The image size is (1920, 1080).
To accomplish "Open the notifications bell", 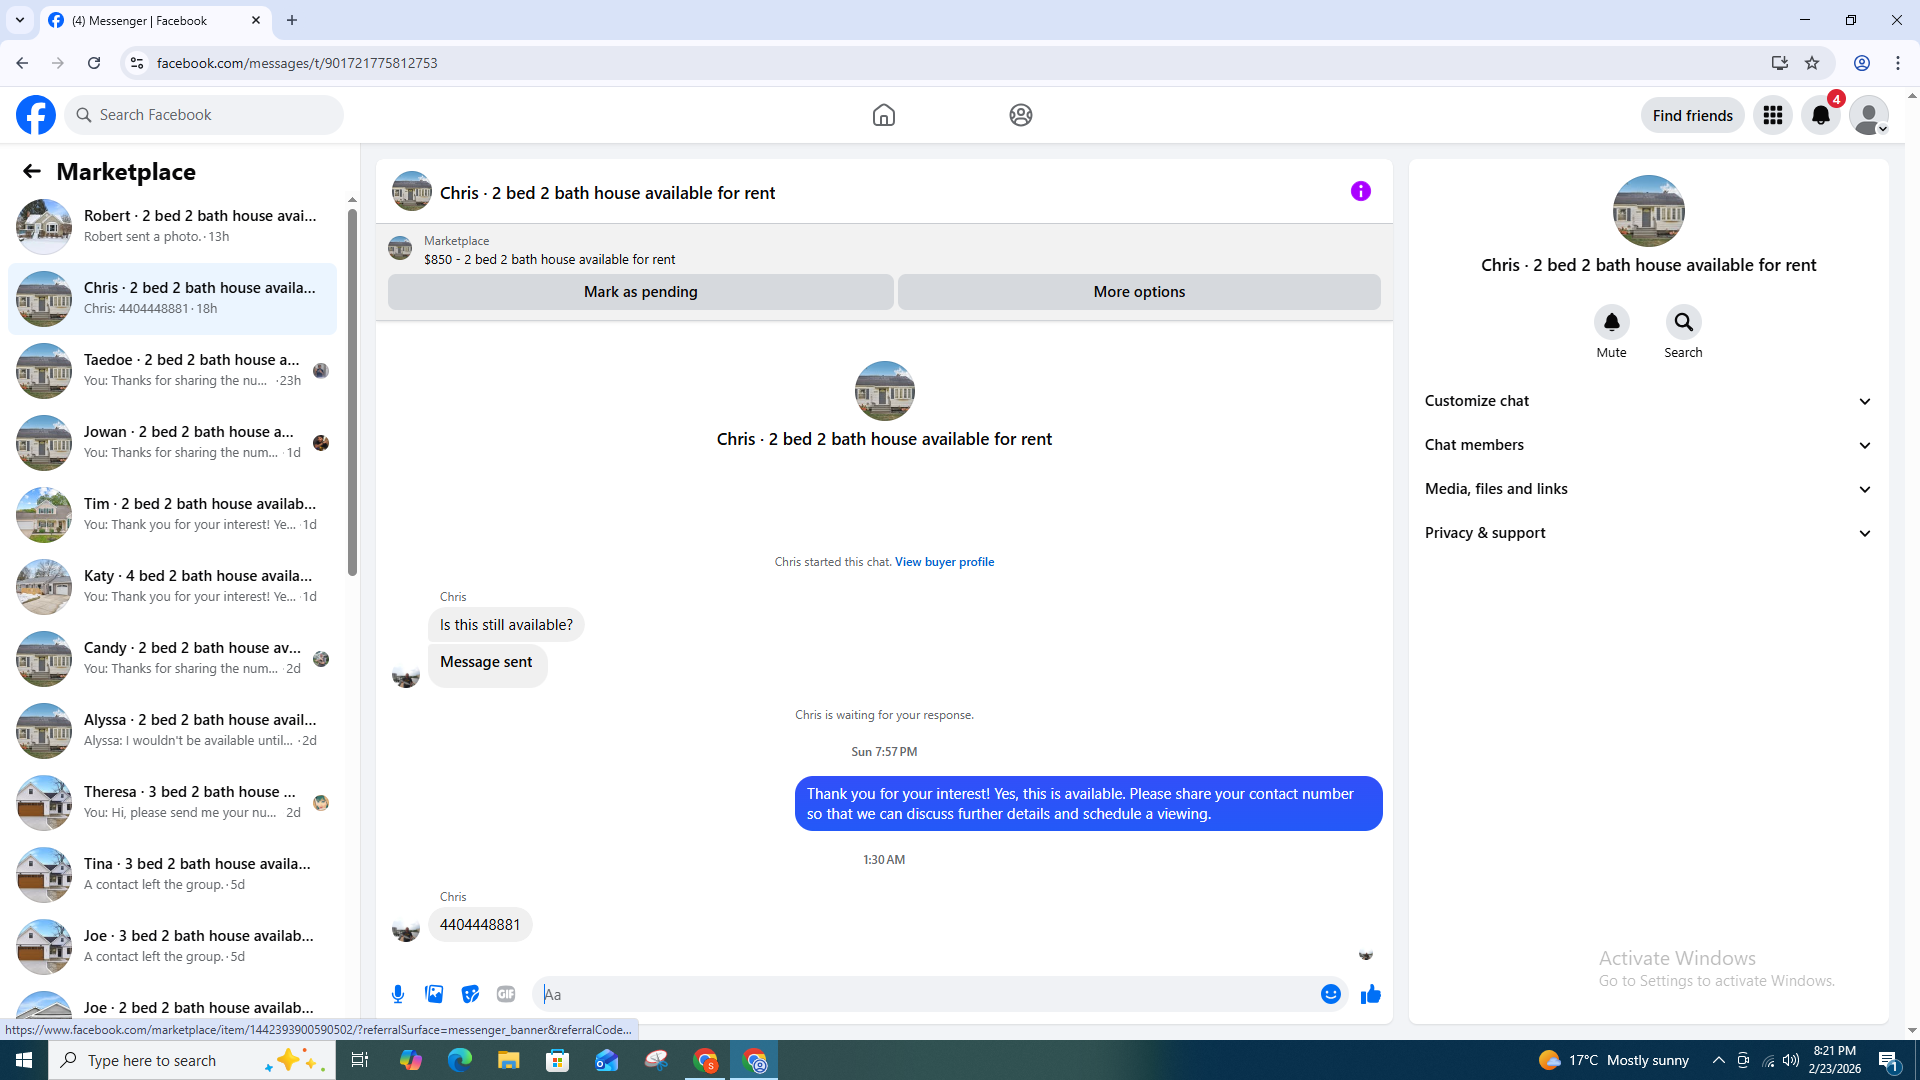I will point(1820,115).
